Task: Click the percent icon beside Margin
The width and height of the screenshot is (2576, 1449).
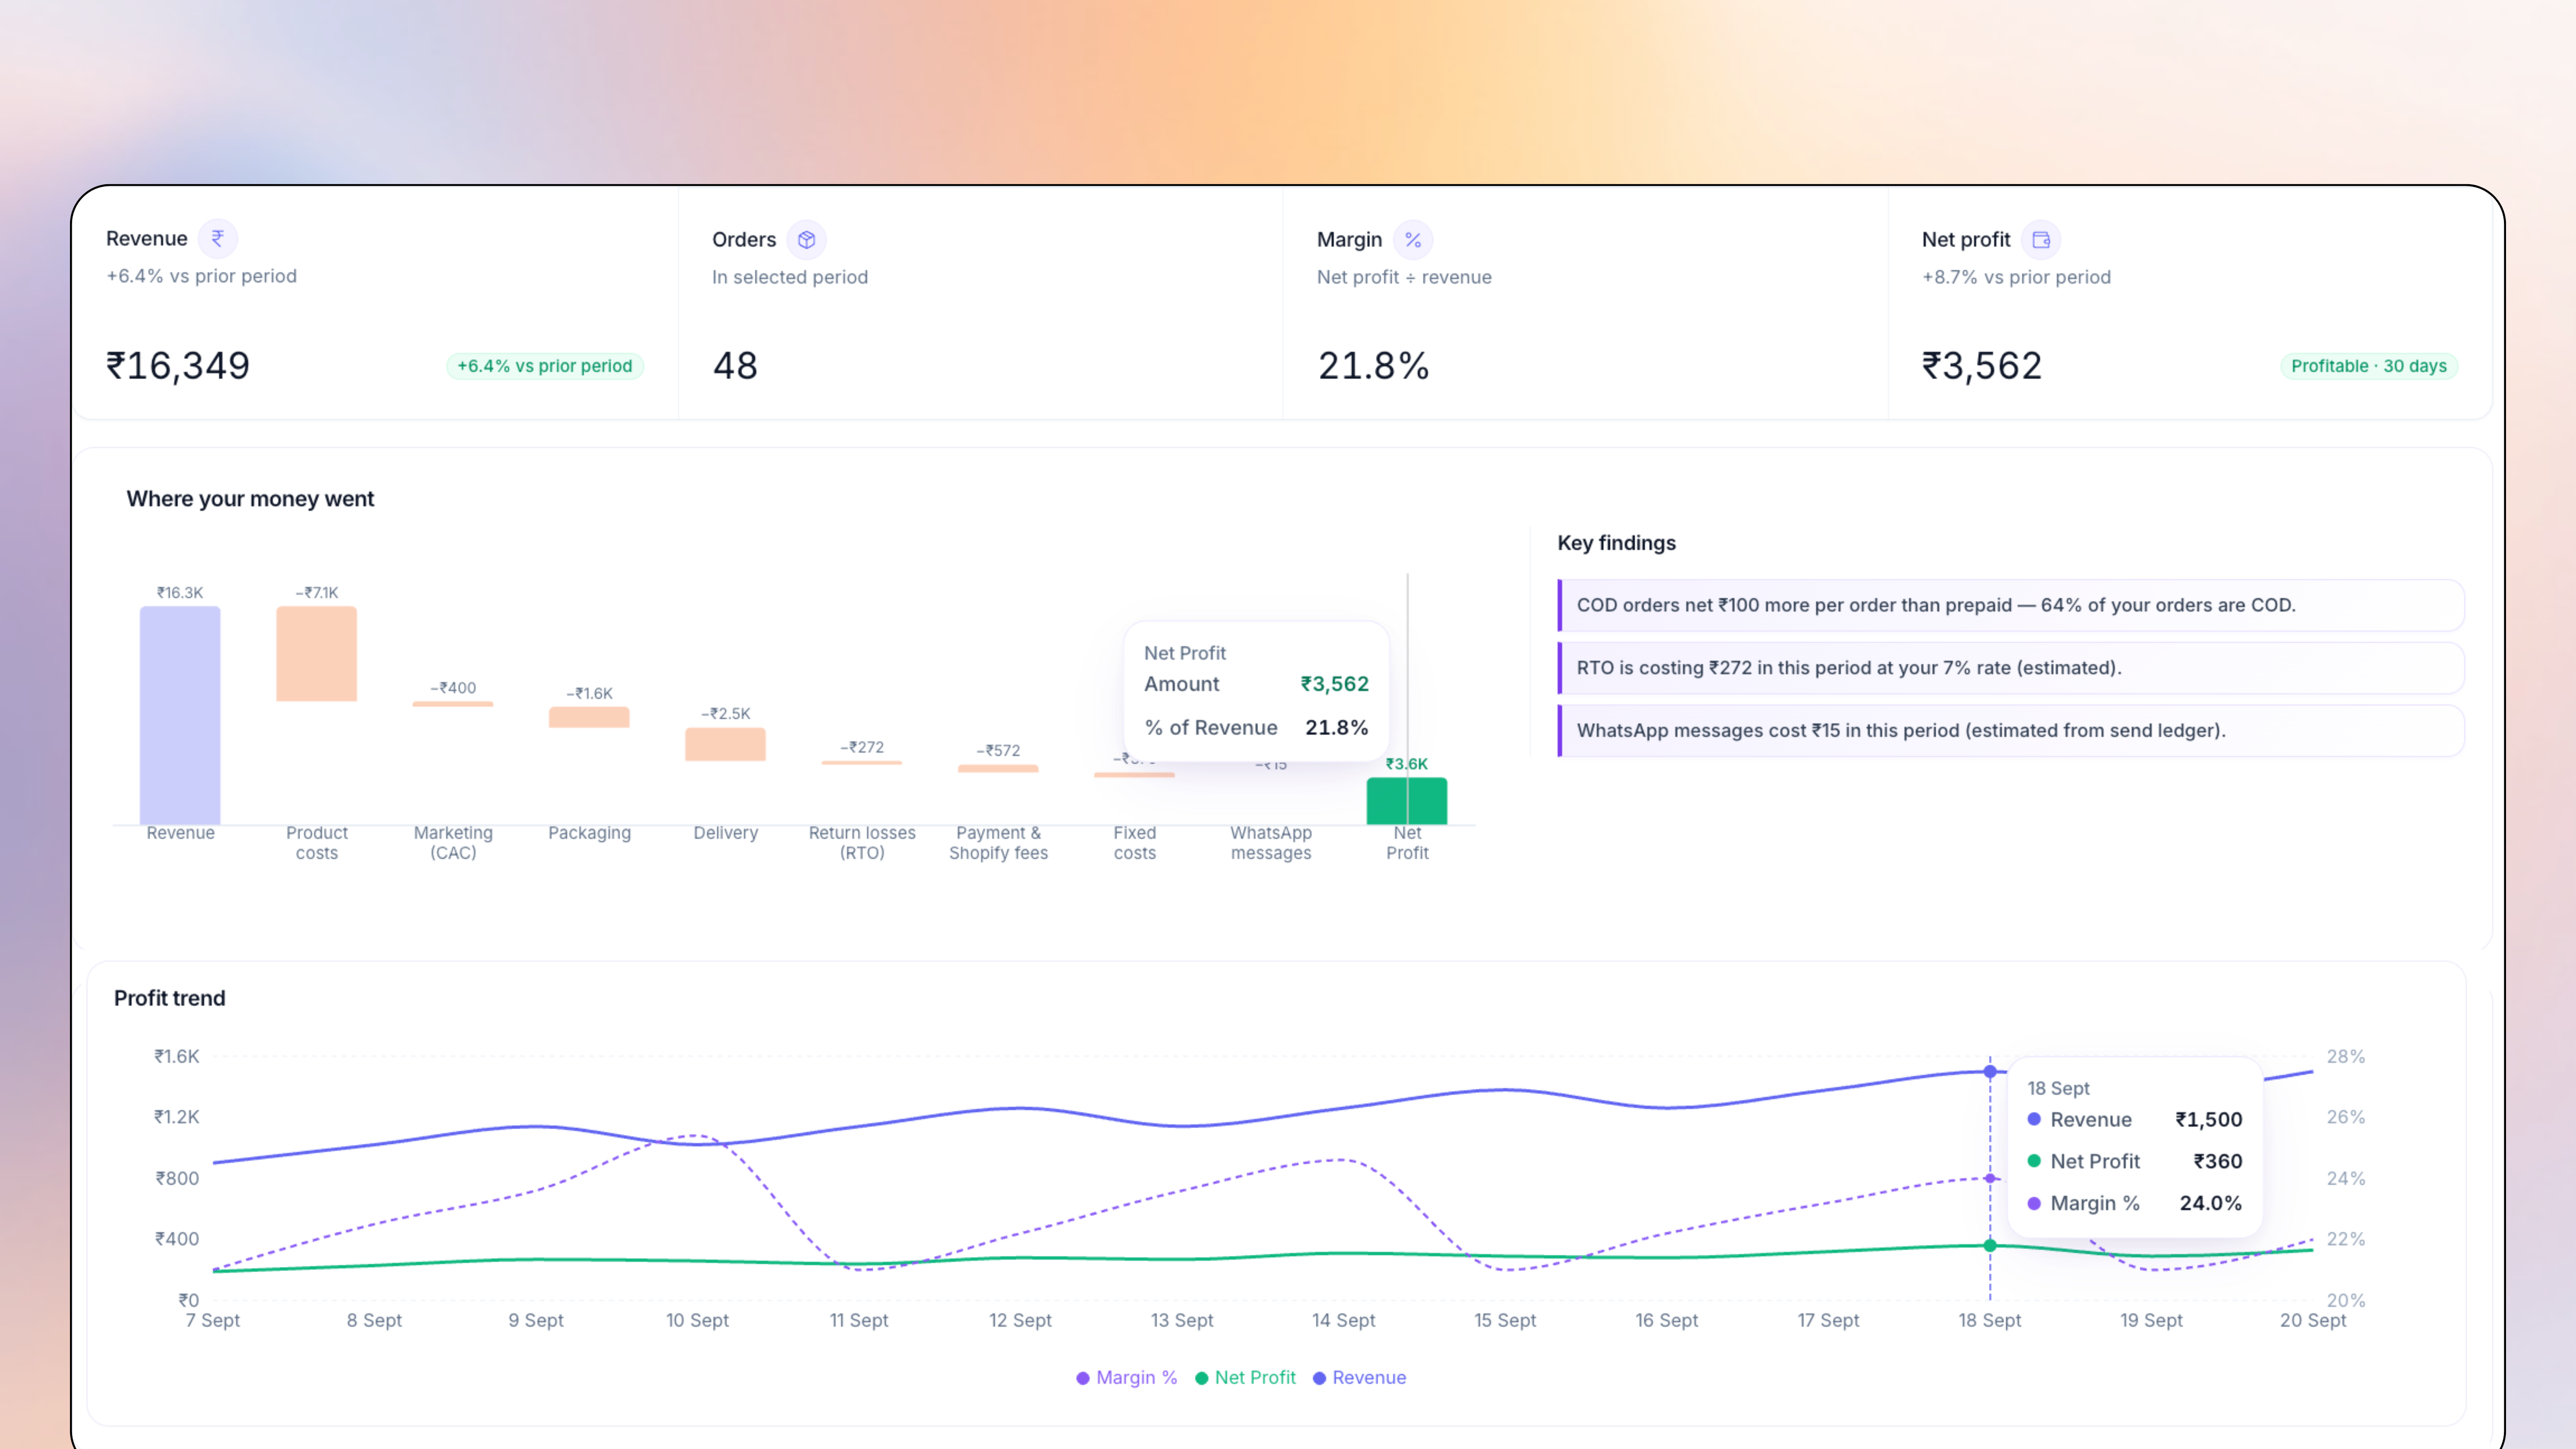Action: [x=1413, y=240]
